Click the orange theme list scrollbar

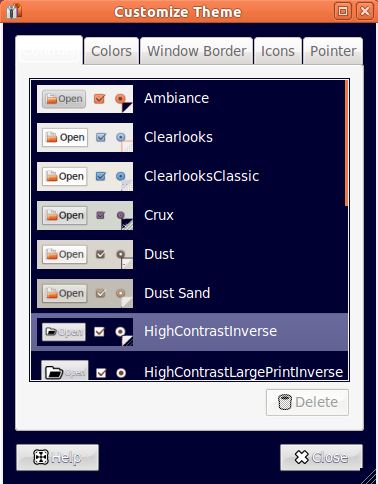[x=347, y=143]
